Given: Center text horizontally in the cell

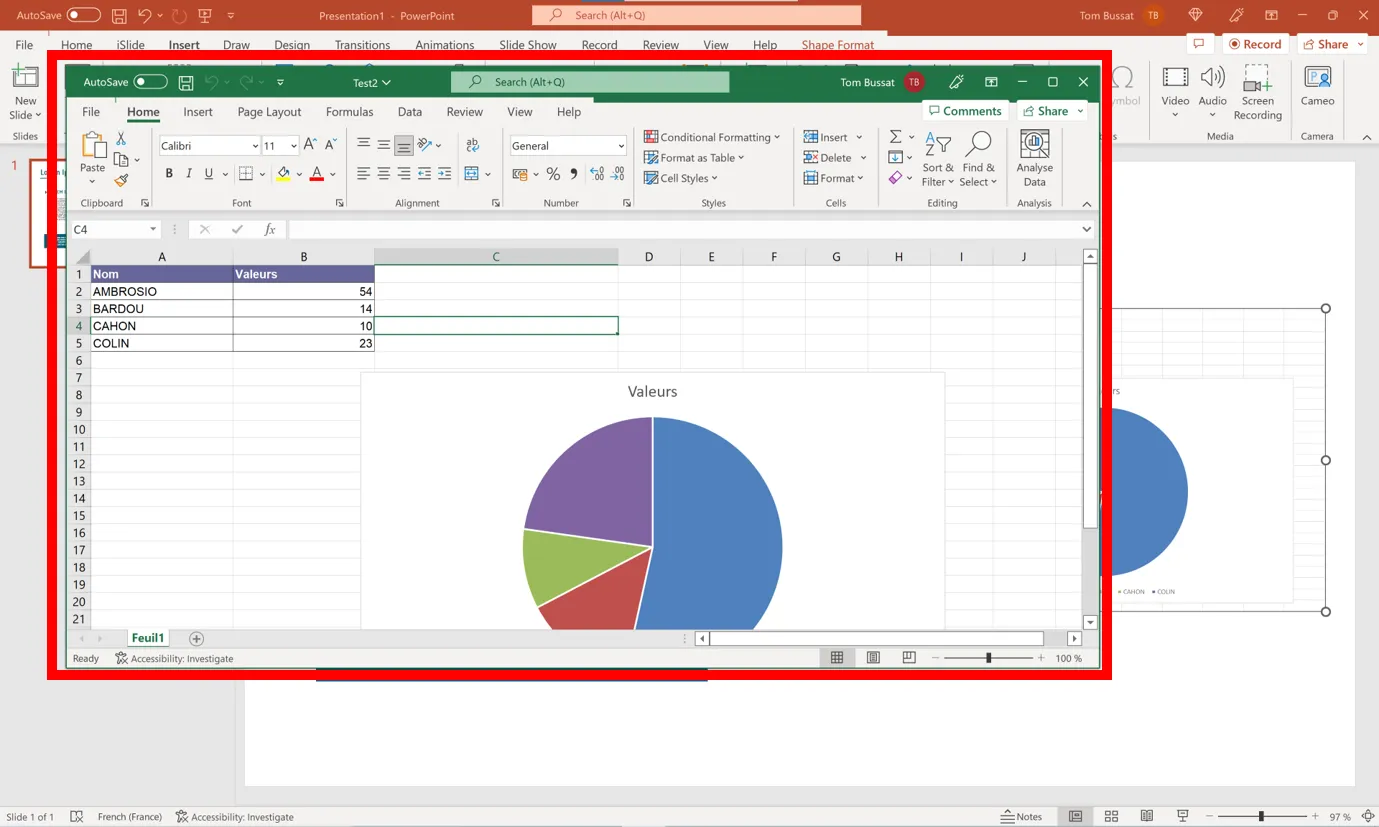Looking at the screenshot, I should (x=384, y=174).
